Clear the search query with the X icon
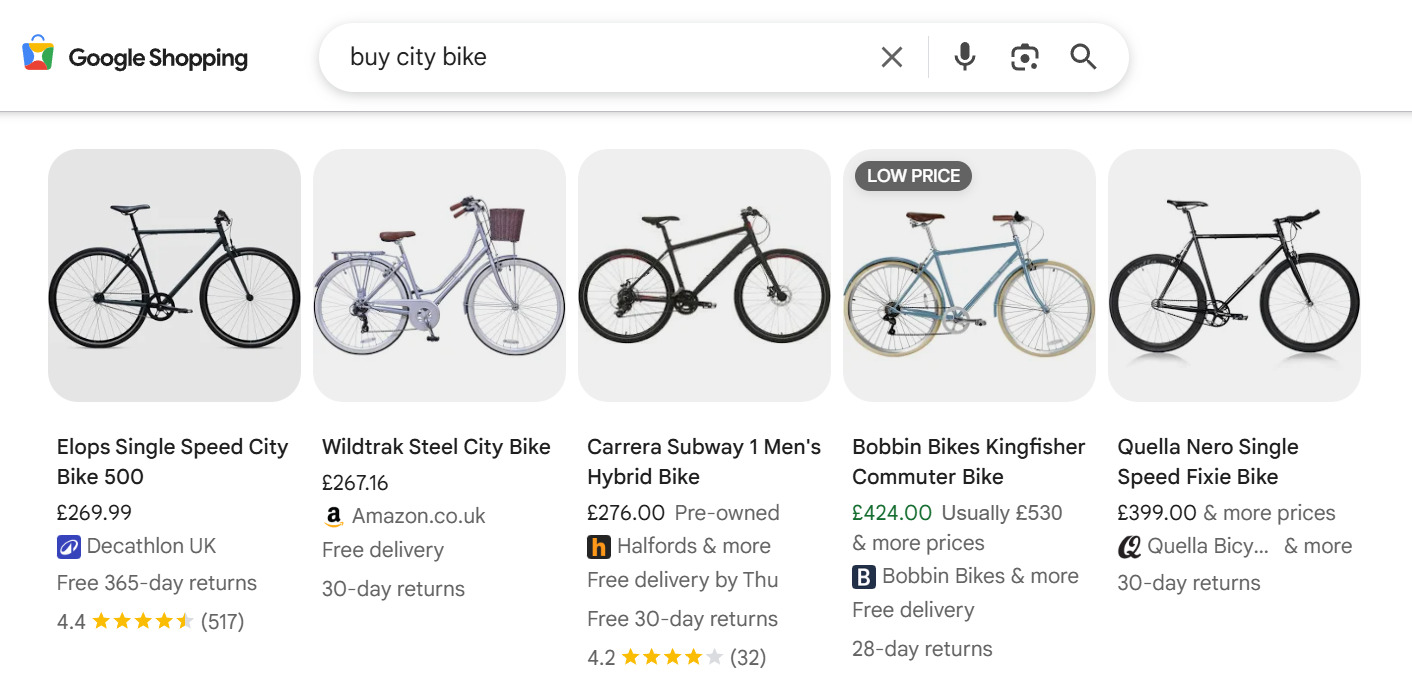Viewport: 1412px width, 689px height. coord(891,57)
